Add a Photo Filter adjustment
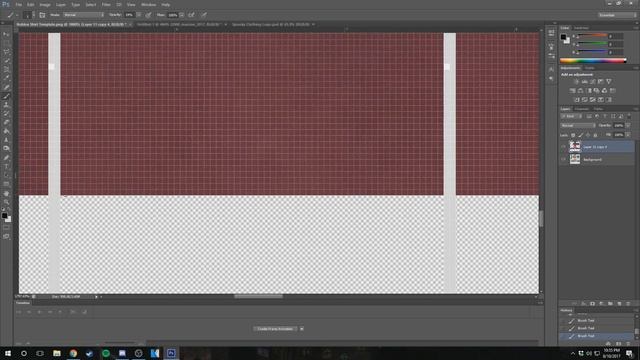 (x=596, y=91)
